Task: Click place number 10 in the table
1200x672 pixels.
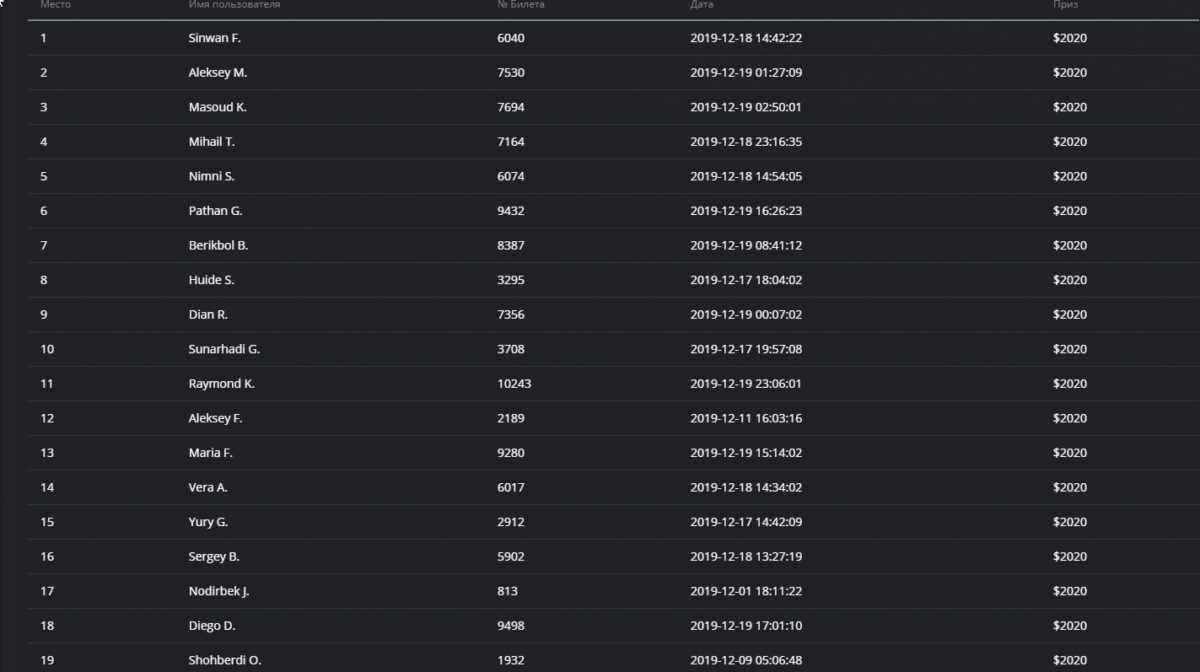Action: pyautogui.click(x=47, y=349)
